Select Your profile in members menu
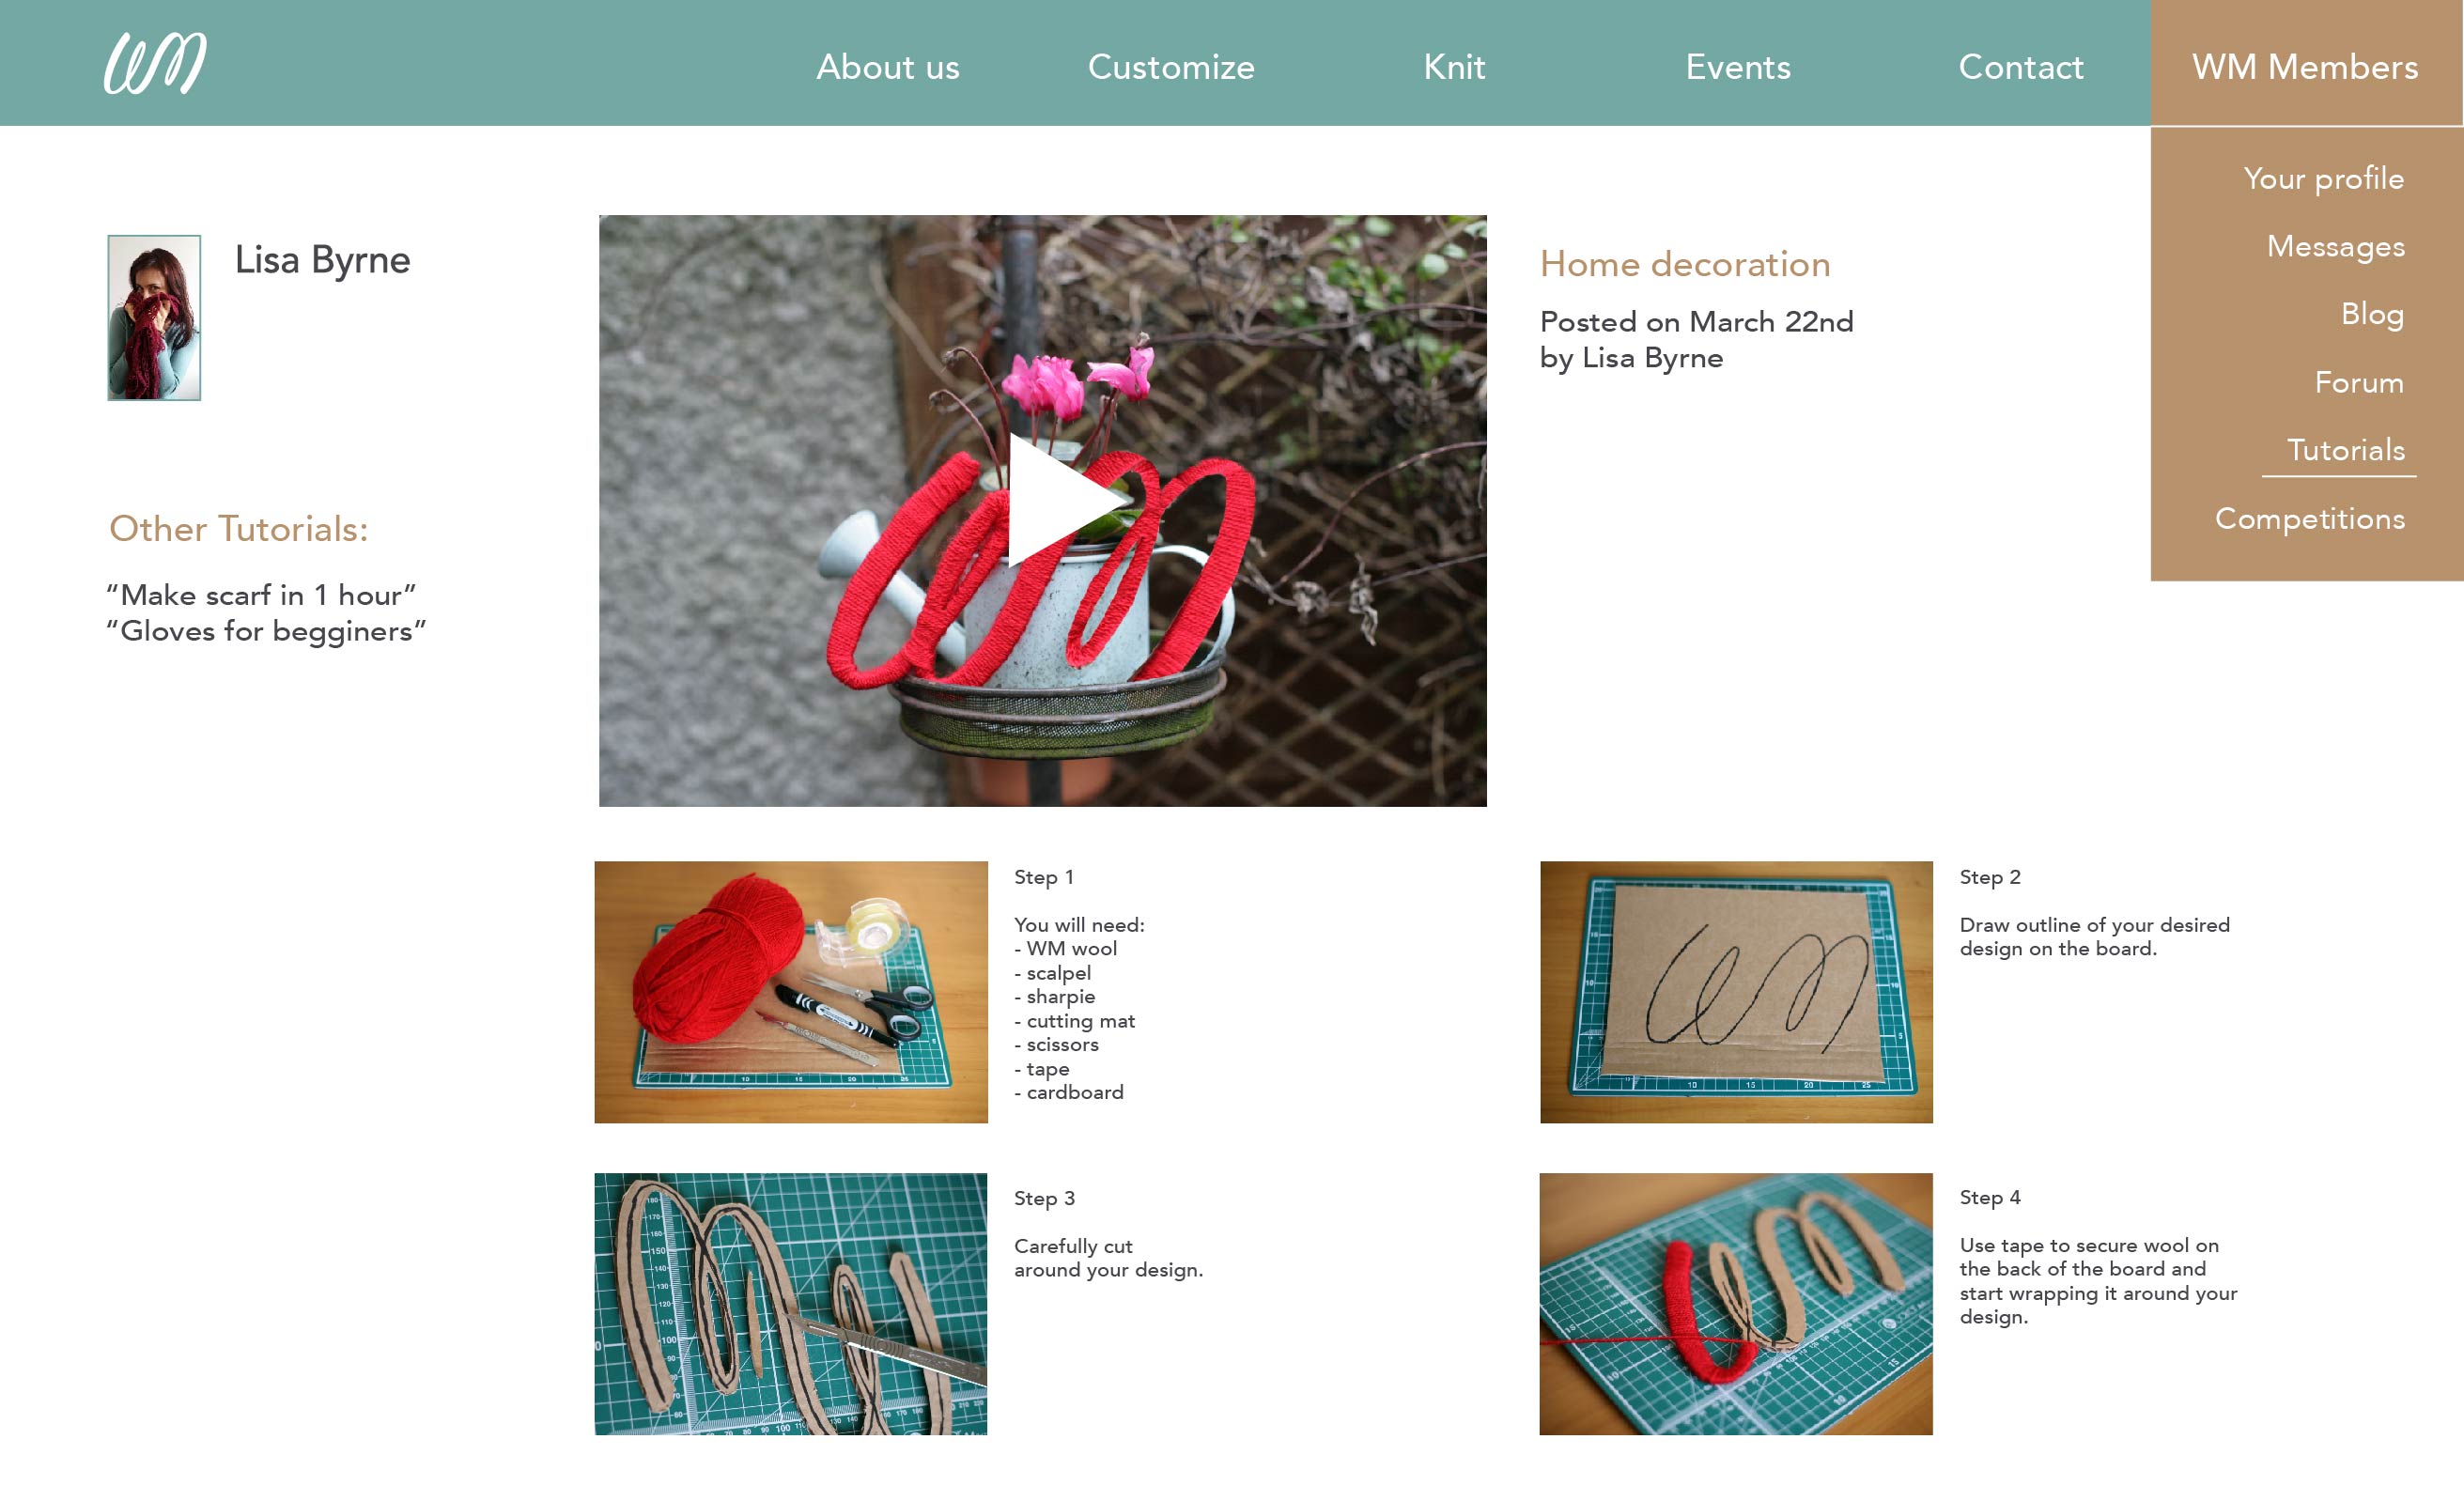The width and height of the screenshot is (2464, 1501). point(2323,178)
